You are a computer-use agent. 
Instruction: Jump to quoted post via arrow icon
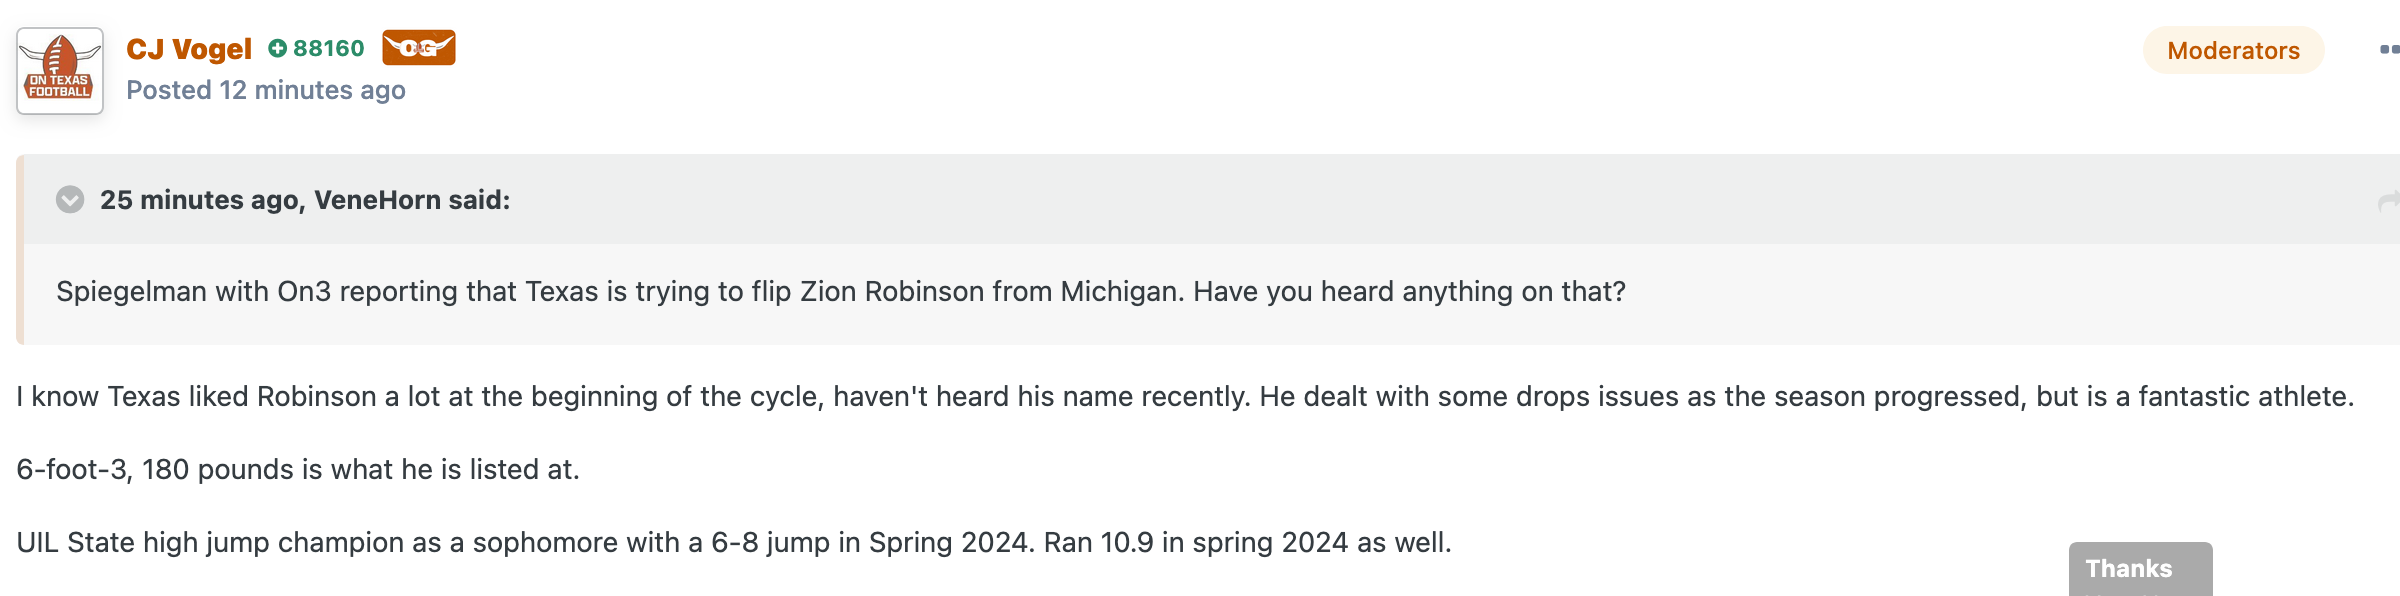(x=2388, y=202)
